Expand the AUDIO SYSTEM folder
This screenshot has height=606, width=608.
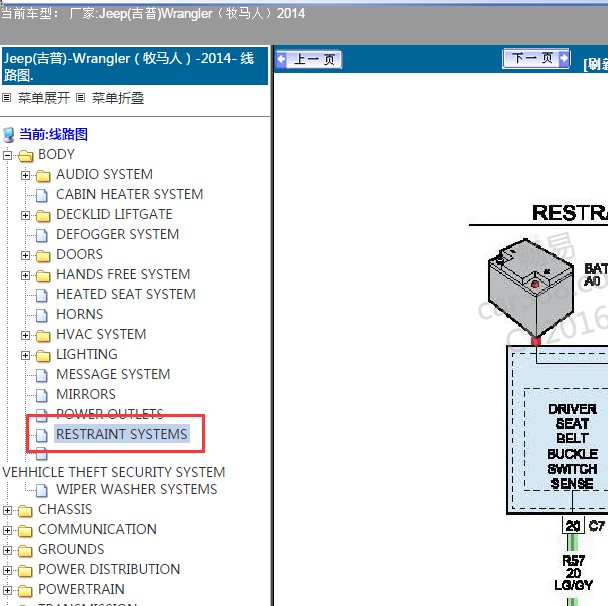pos(25,176)
